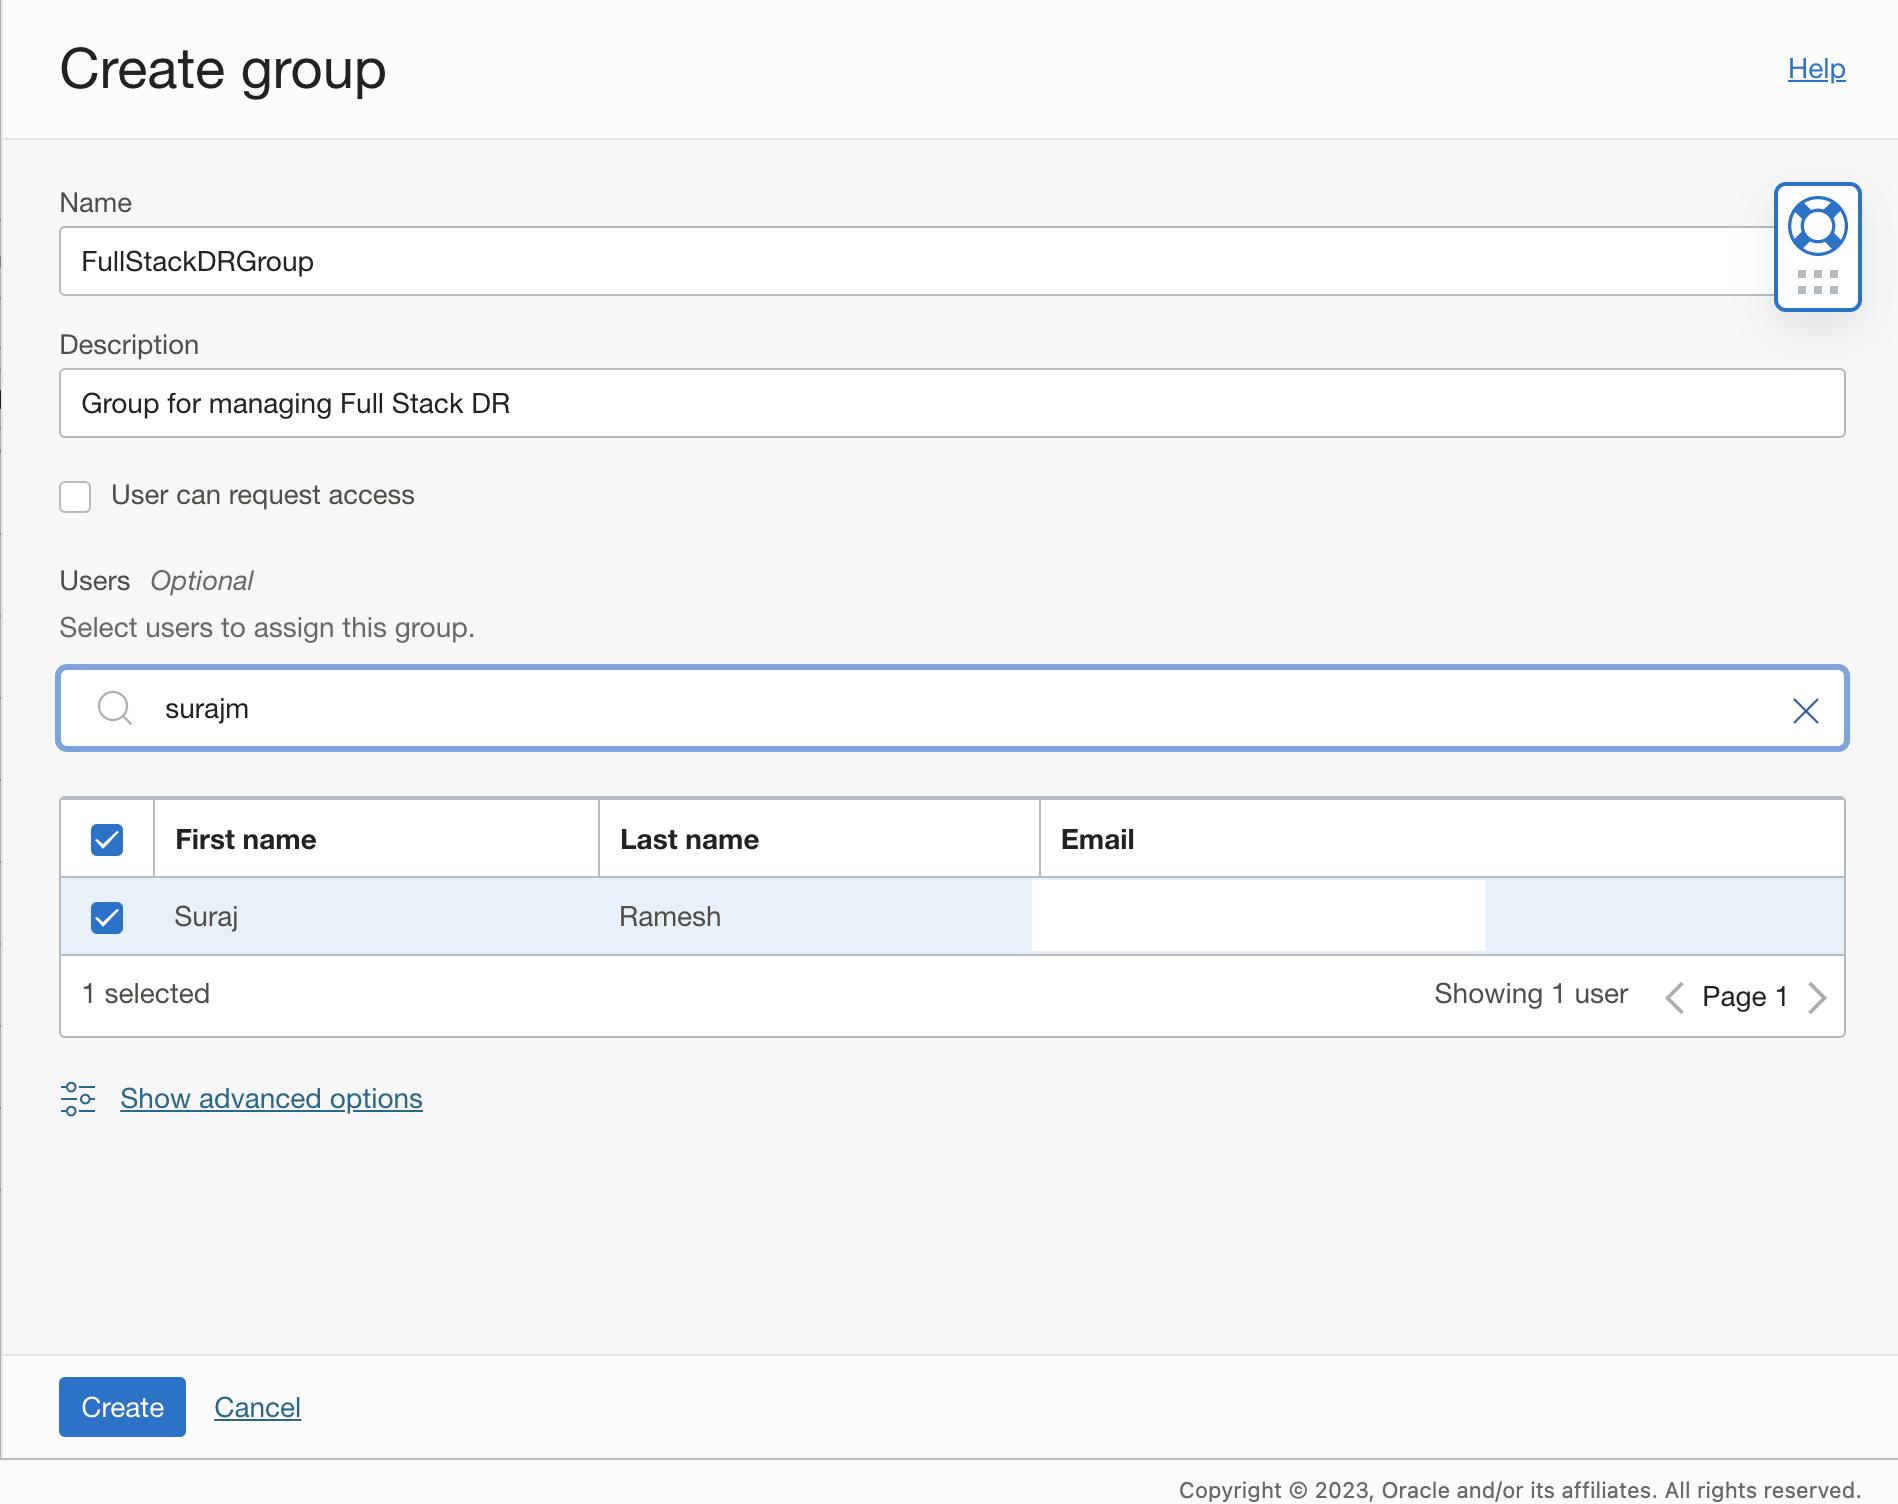The width and height of the screenshot is (1898, 1504).
Task: Cancel group creation
Action: click(x=257, y=1407)
